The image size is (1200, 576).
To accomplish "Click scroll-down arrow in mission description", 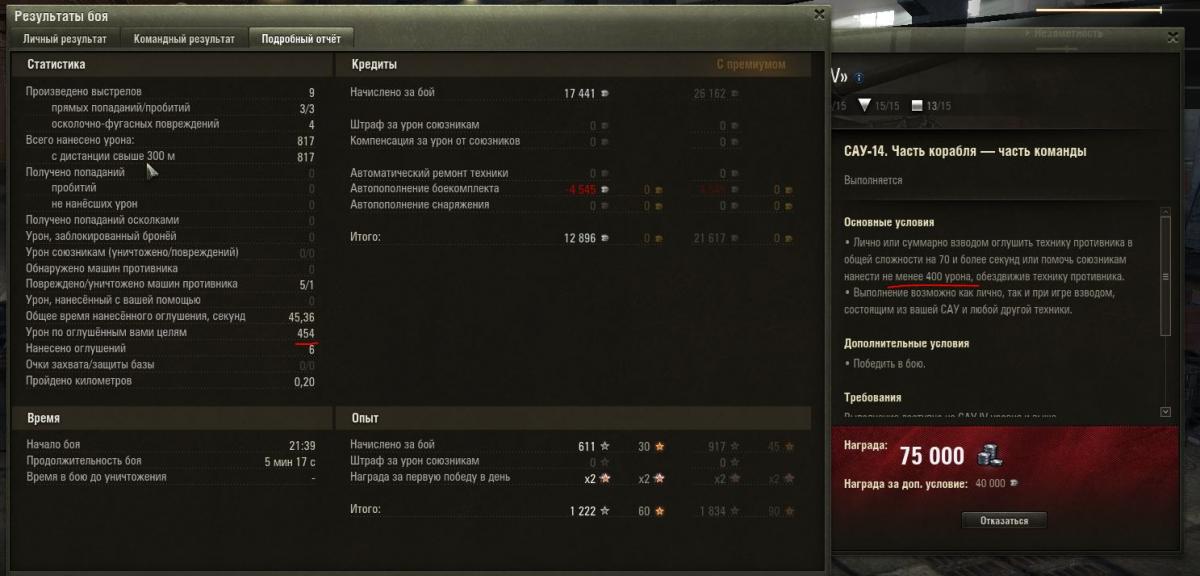I will [1165, 411].
